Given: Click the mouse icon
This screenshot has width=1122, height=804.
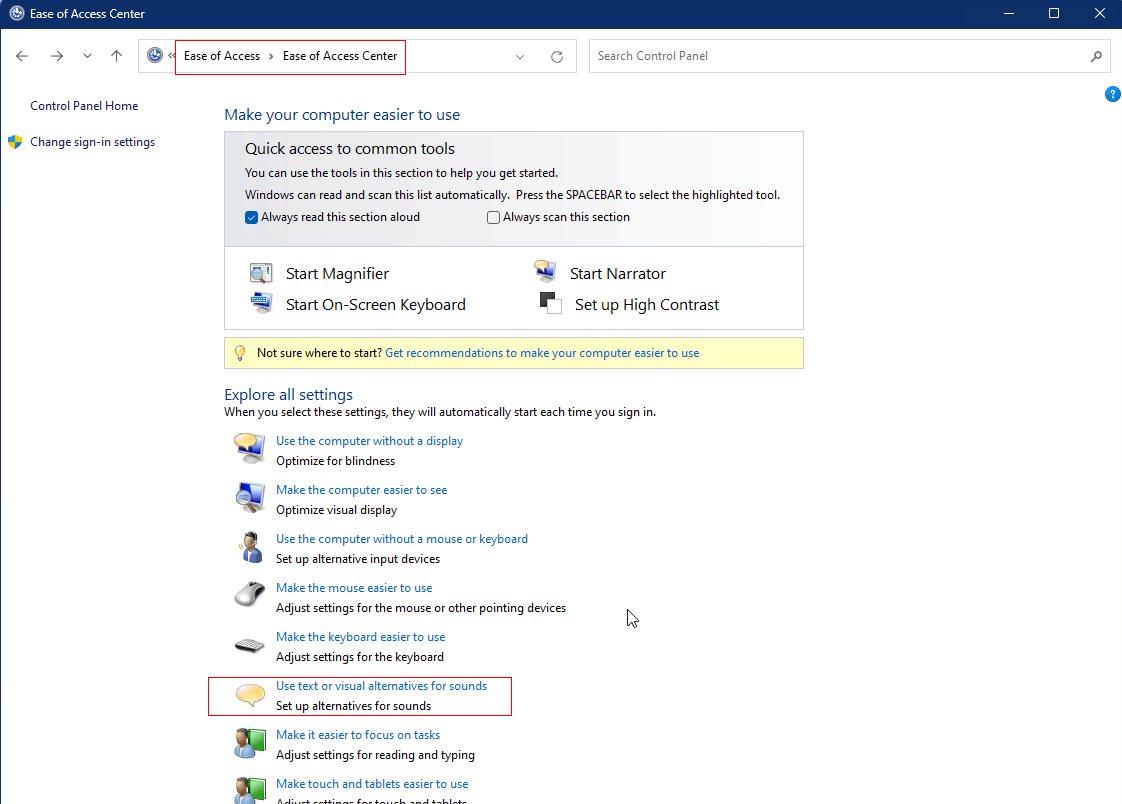Looking at the screenshot, I should point(250,594).
